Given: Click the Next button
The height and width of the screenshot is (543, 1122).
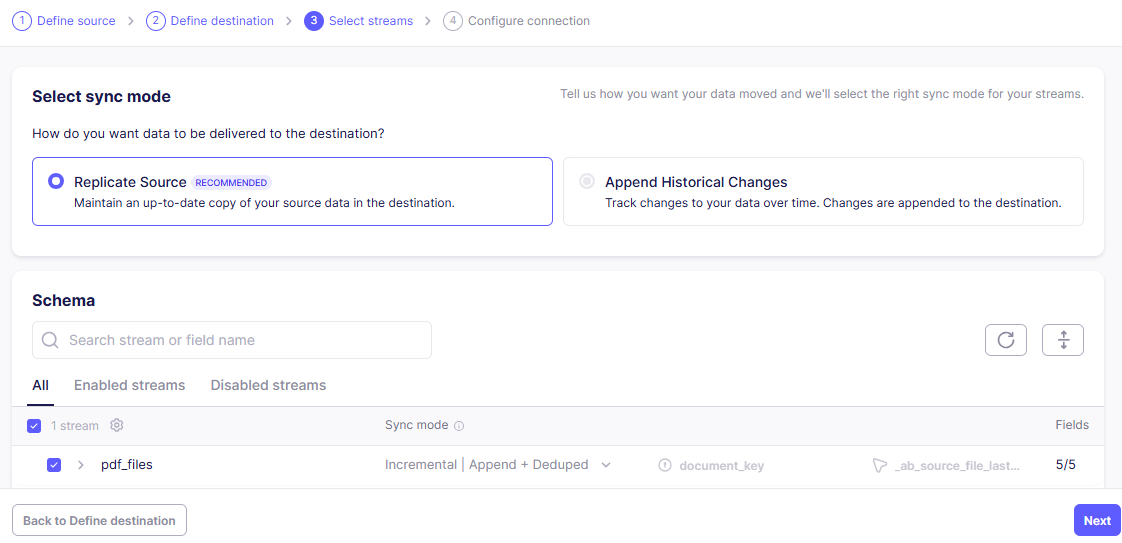Looking at the screenshot, I should pos(1097,520).
